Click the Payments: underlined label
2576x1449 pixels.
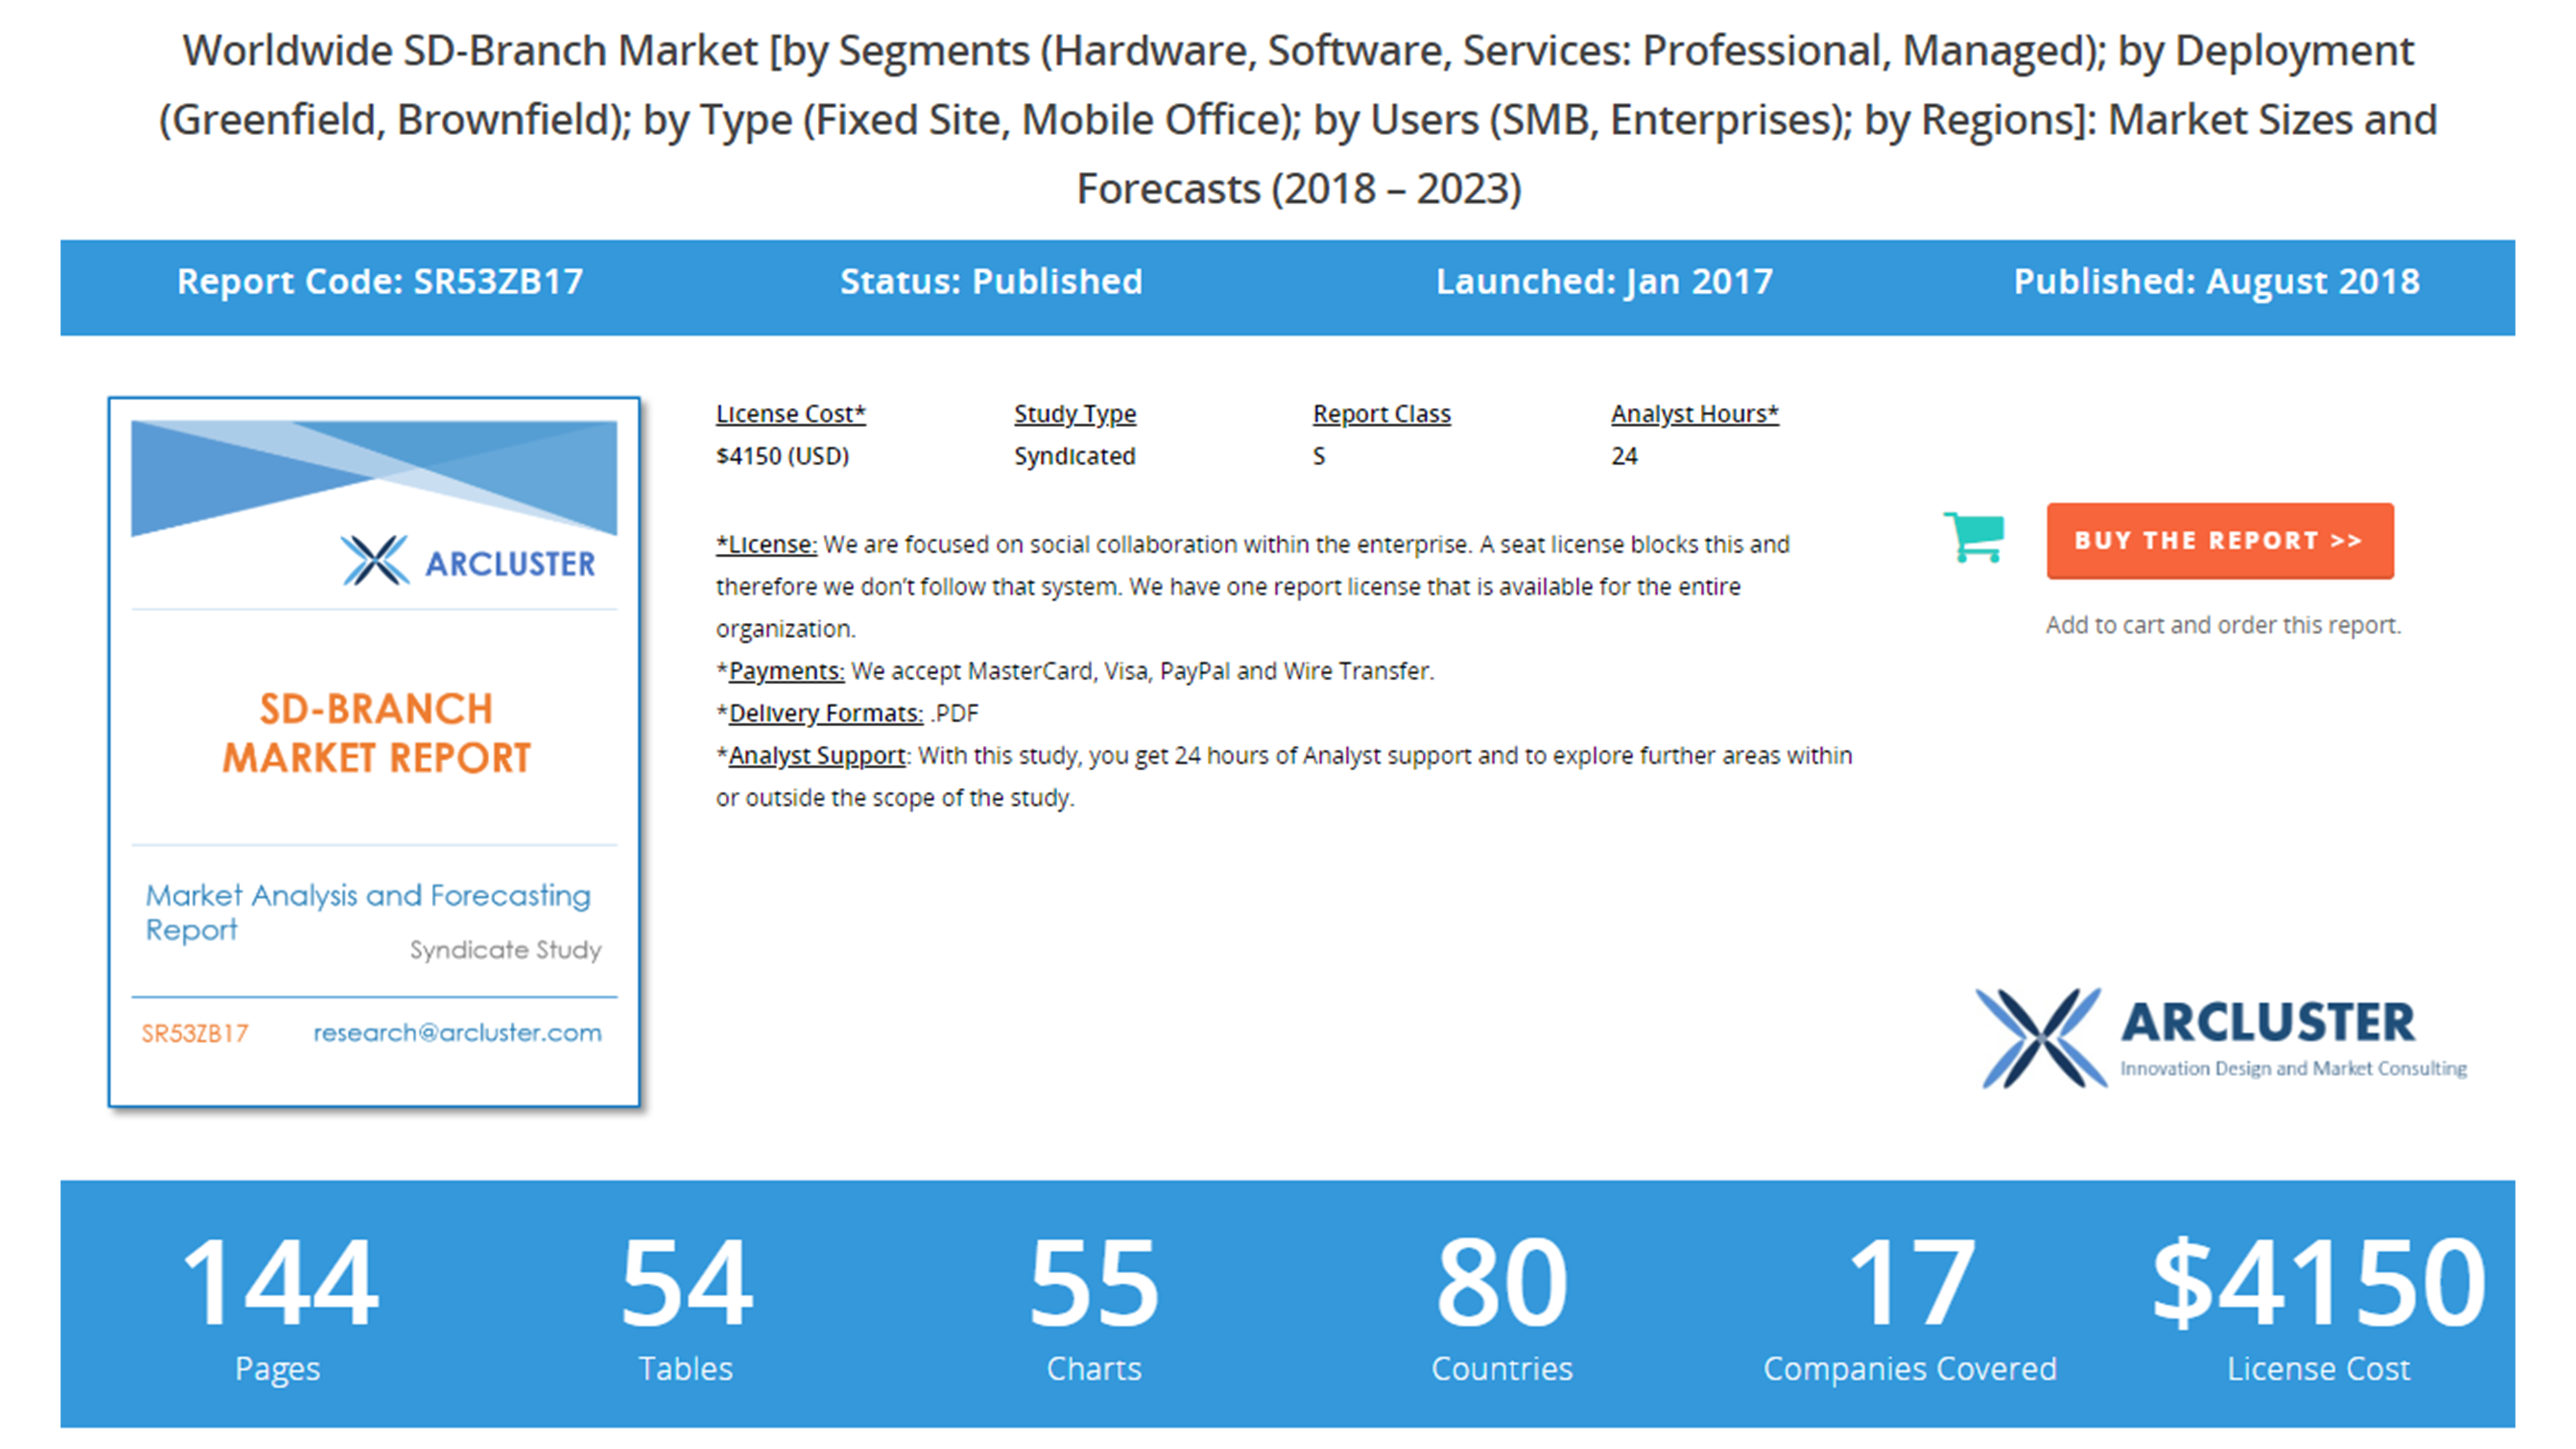(x=787, y=671)
